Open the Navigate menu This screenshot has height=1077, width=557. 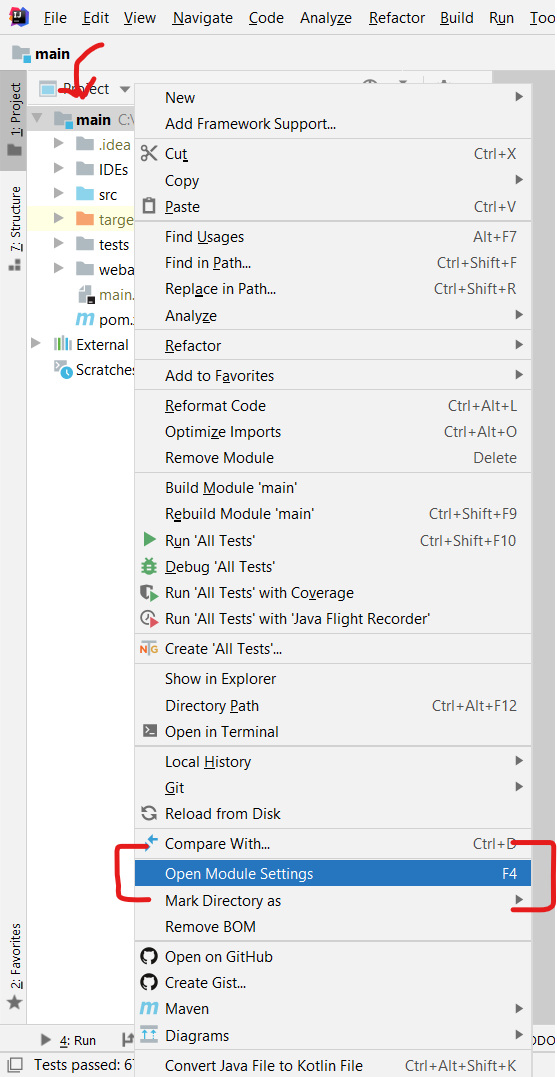tap(203, 18)
